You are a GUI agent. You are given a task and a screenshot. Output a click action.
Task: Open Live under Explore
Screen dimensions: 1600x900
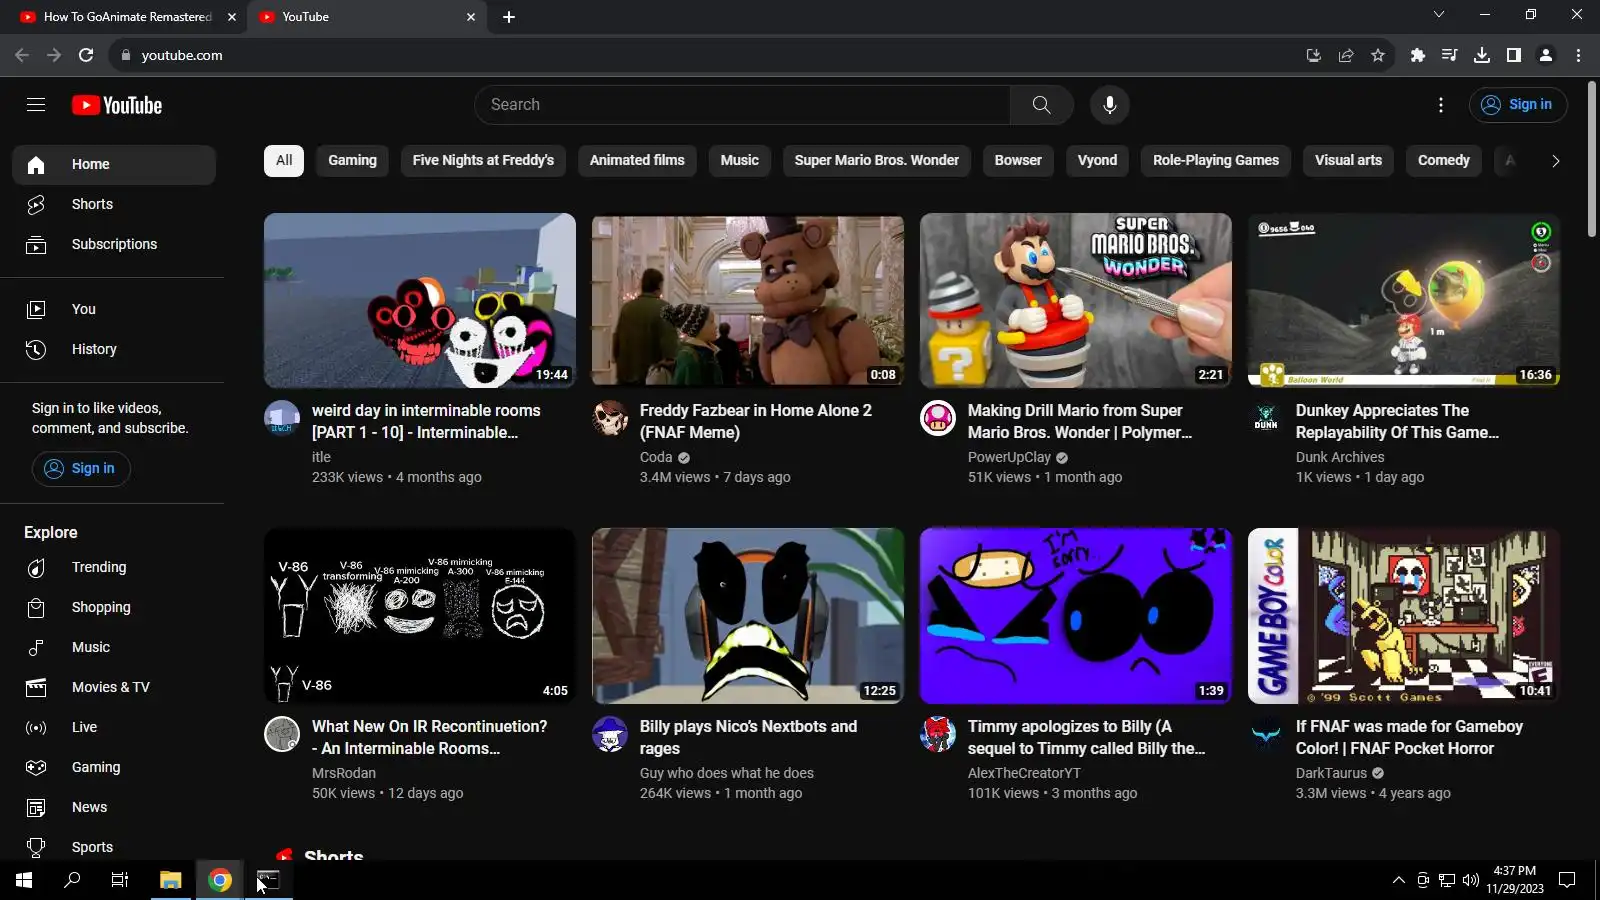coord(114,727)
